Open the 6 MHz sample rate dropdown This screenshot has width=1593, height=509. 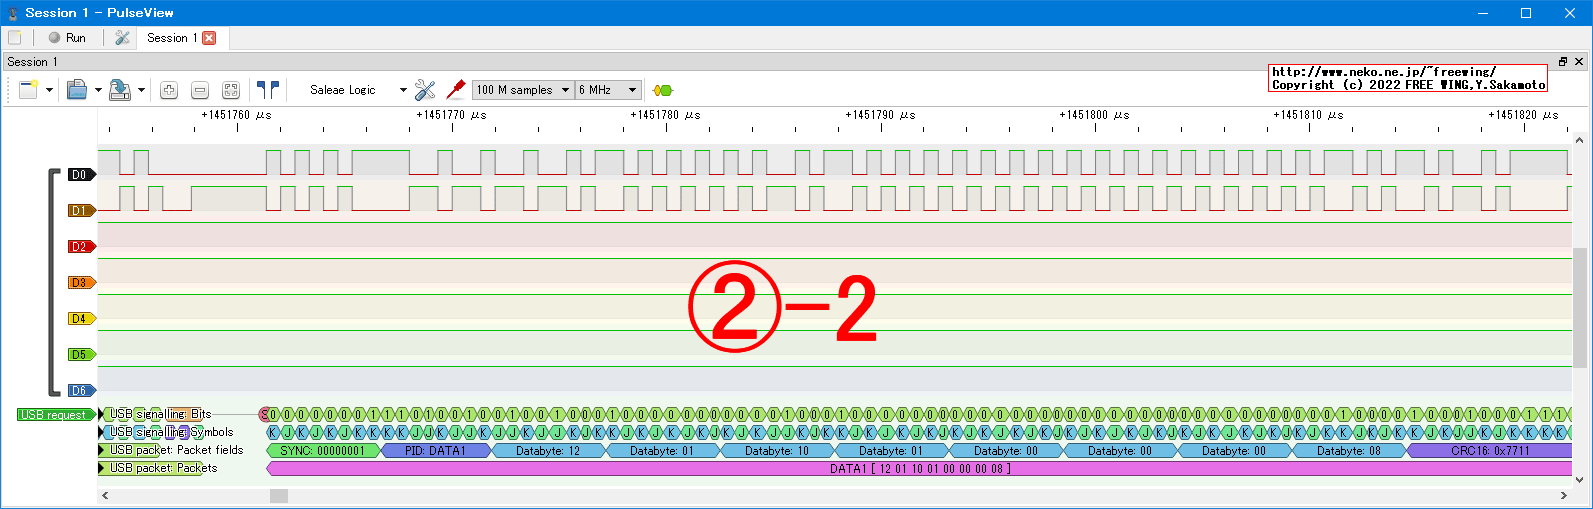tap(608, 90)
